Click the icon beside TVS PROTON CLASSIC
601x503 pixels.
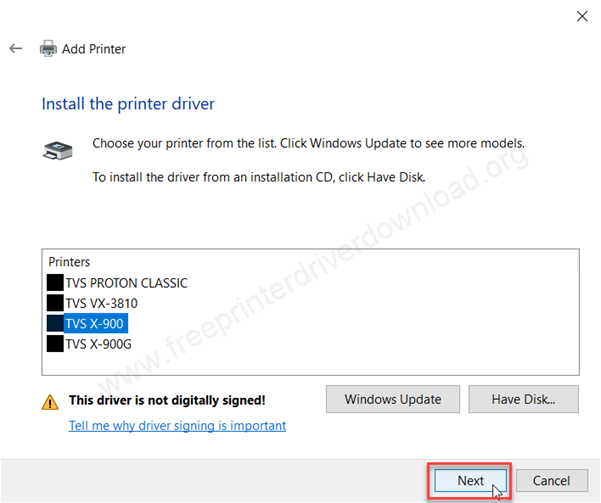pos(55,283)
